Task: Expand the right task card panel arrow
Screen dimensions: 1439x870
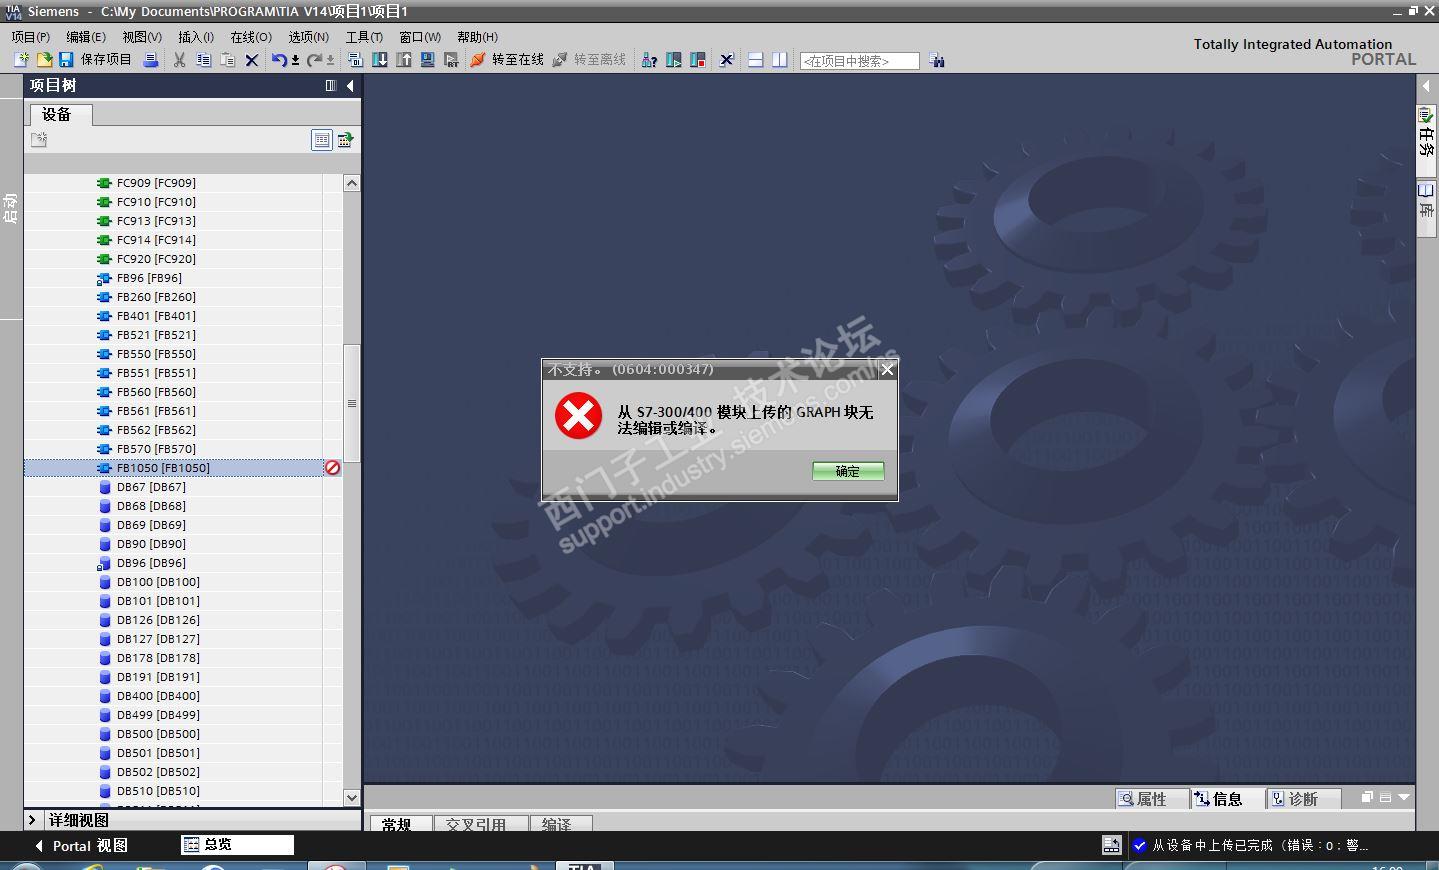Action: click(x=1426, y=86)
